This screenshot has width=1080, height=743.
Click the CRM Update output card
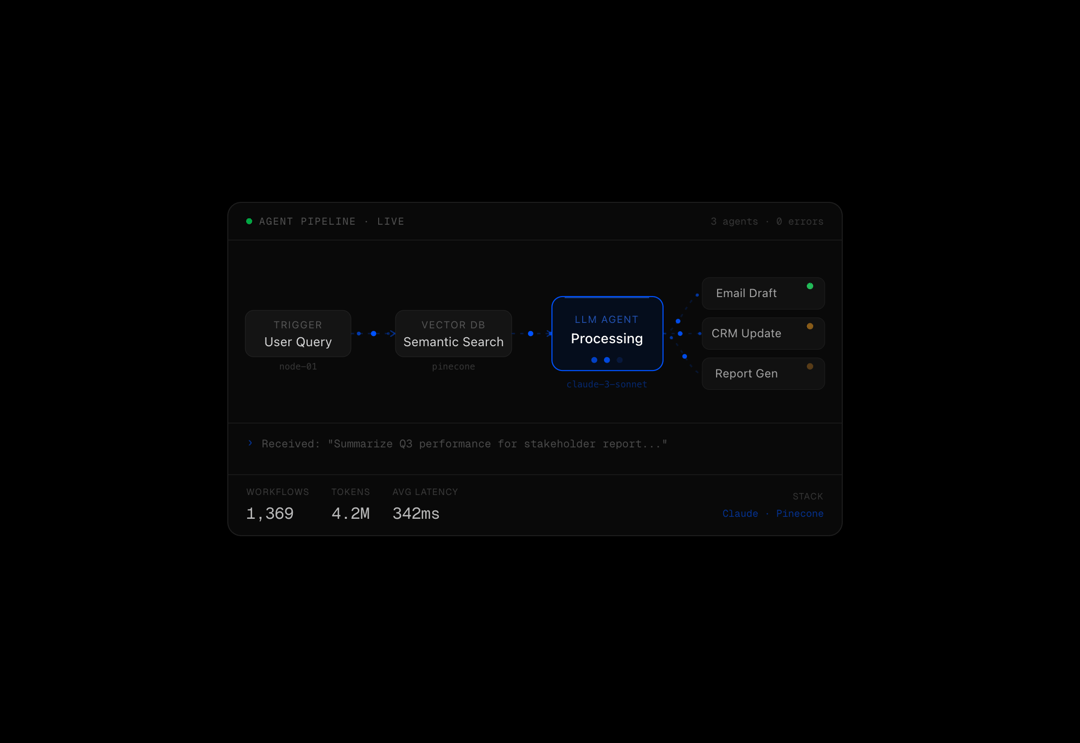[763, 333]
